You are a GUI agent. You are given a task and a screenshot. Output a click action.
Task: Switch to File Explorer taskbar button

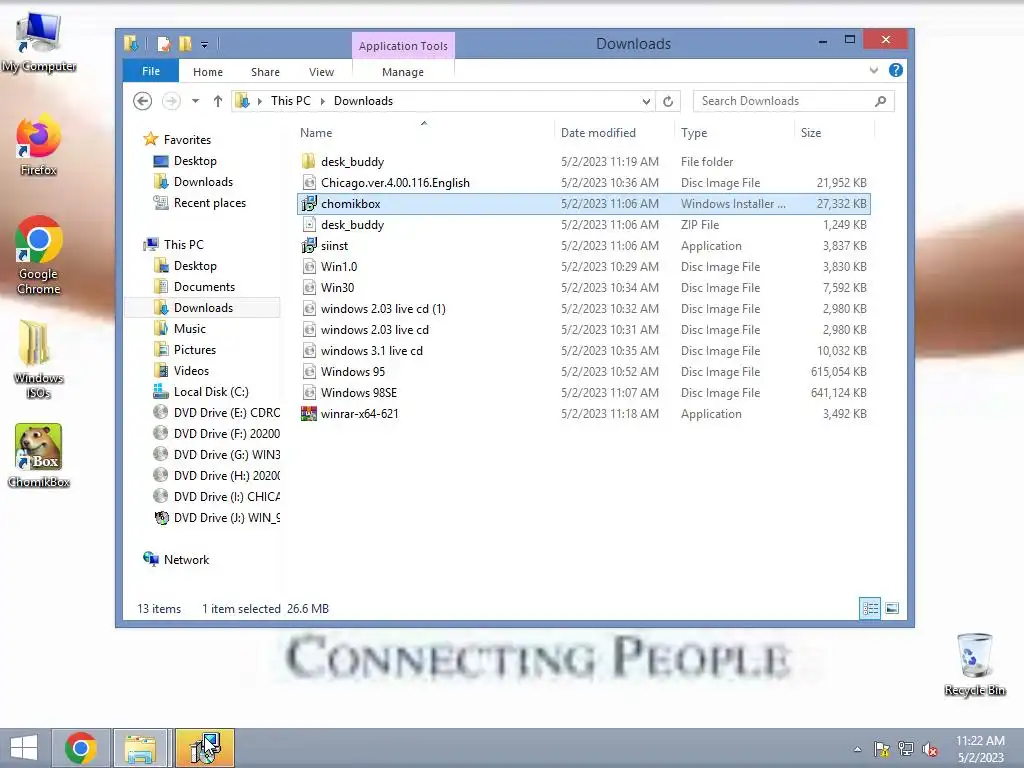pos(140,748)
